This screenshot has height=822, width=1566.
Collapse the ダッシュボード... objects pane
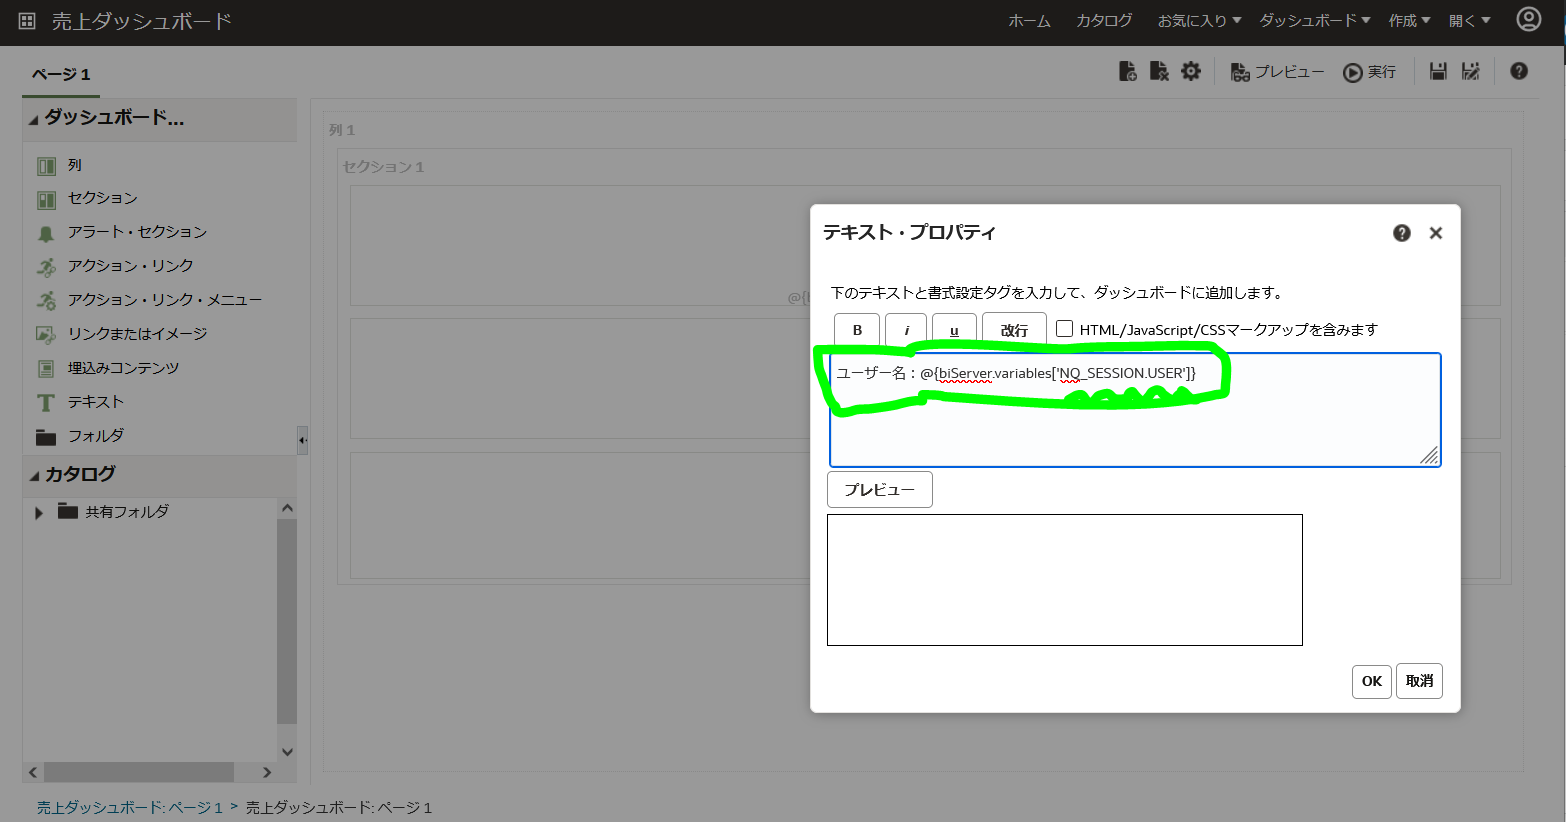click(34, 120)
